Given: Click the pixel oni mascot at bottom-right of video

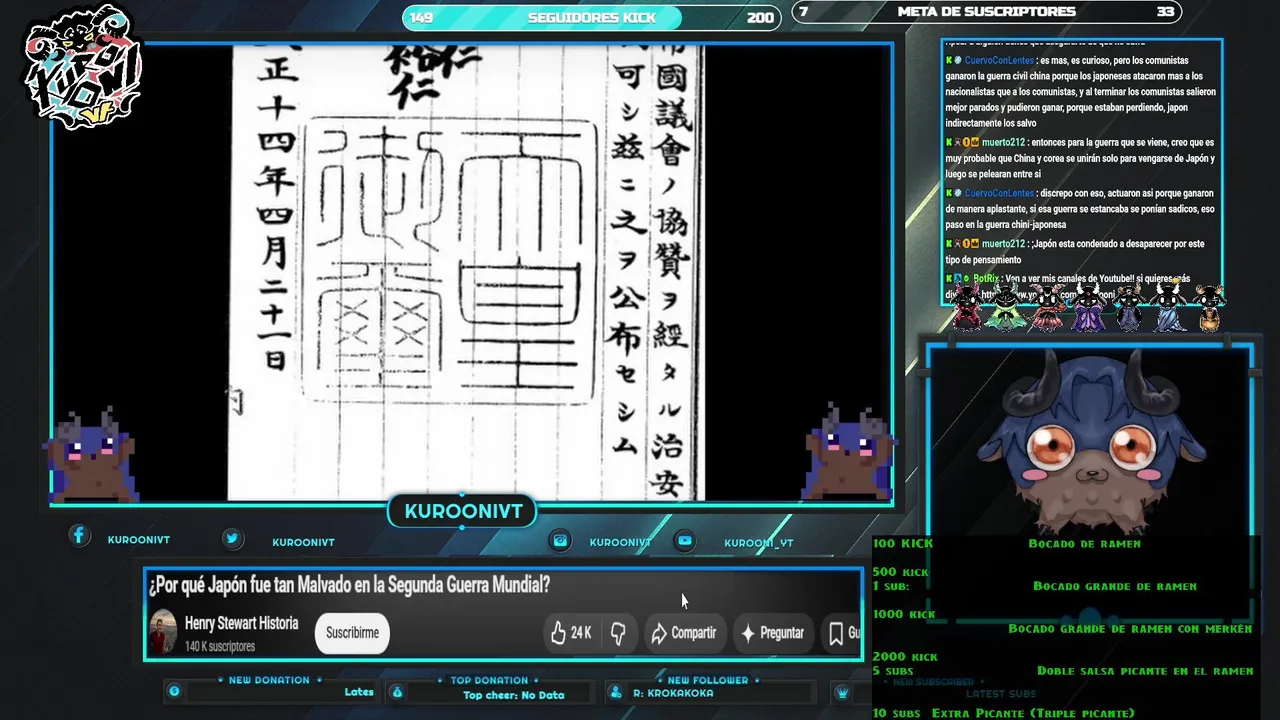Looking at the screenshot, I should [x=848, y=452].
